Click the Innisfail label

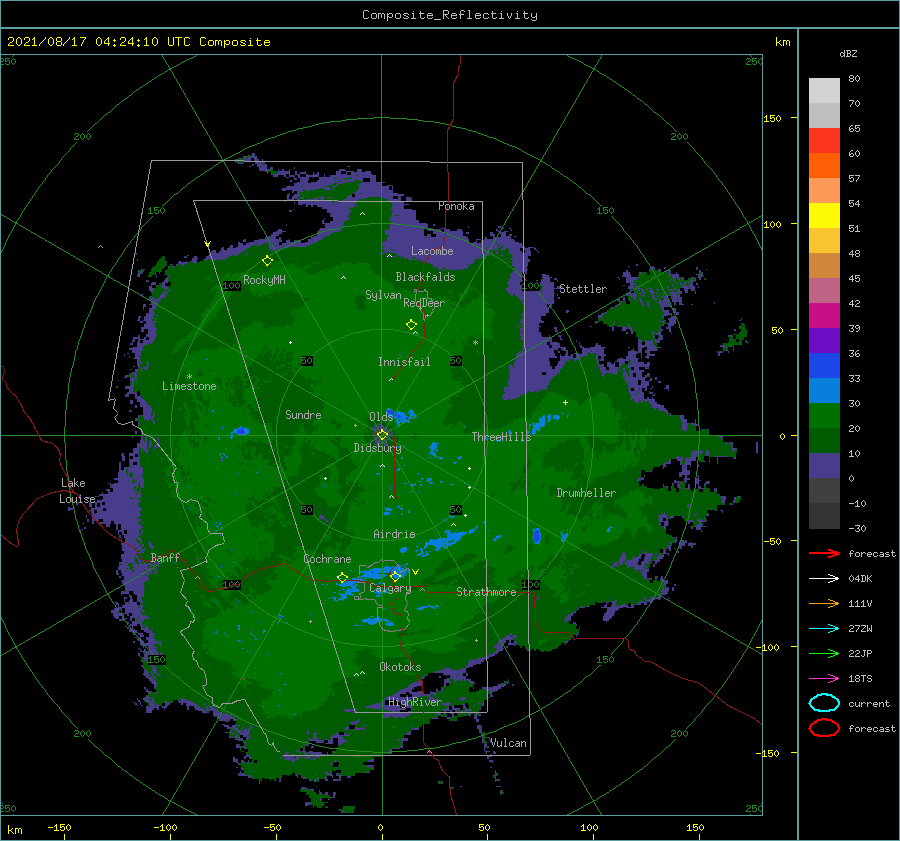(404, 362)
